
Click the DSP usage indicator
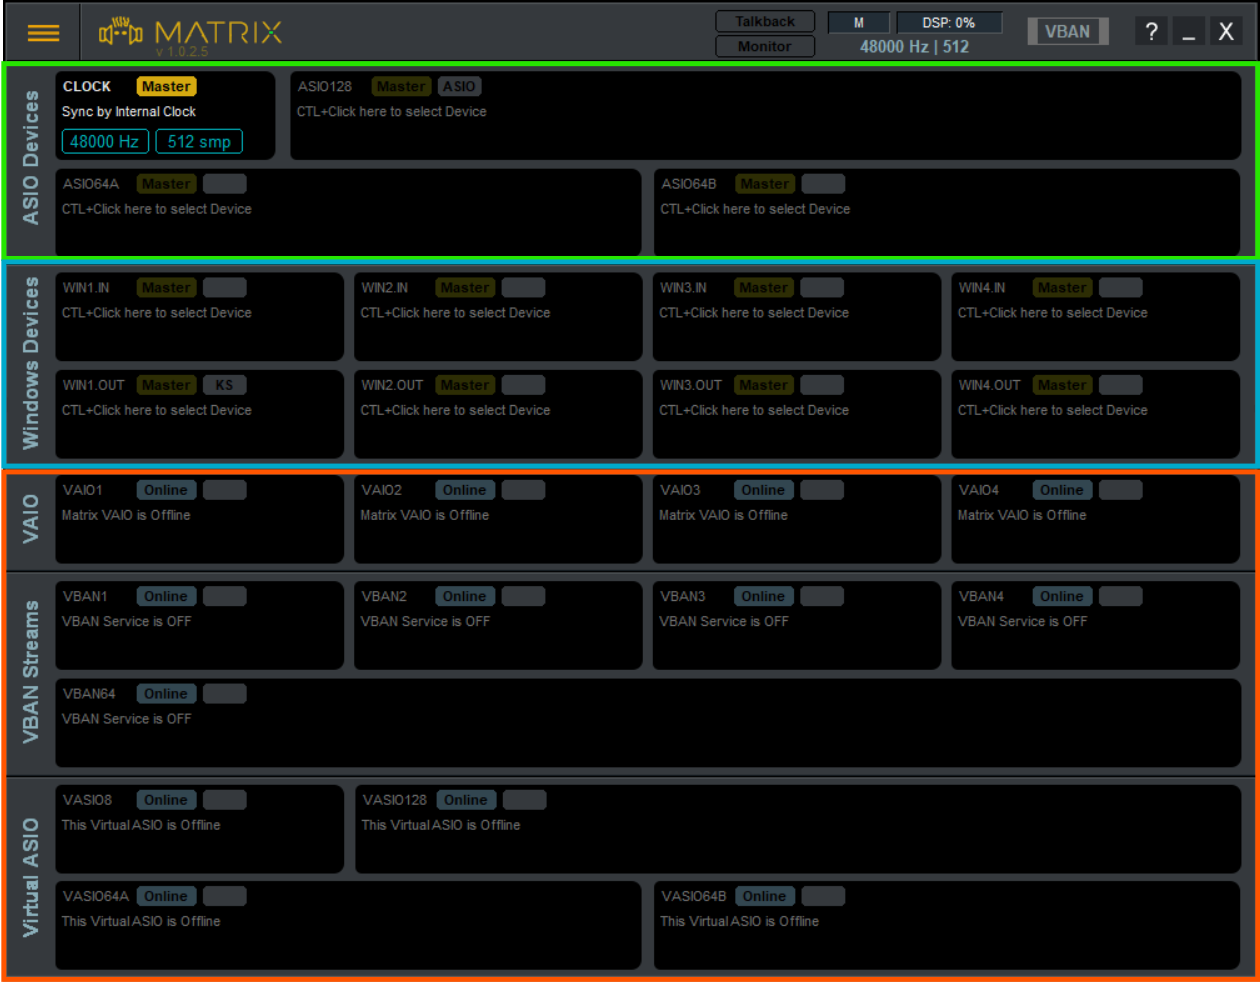click(949, 21)
